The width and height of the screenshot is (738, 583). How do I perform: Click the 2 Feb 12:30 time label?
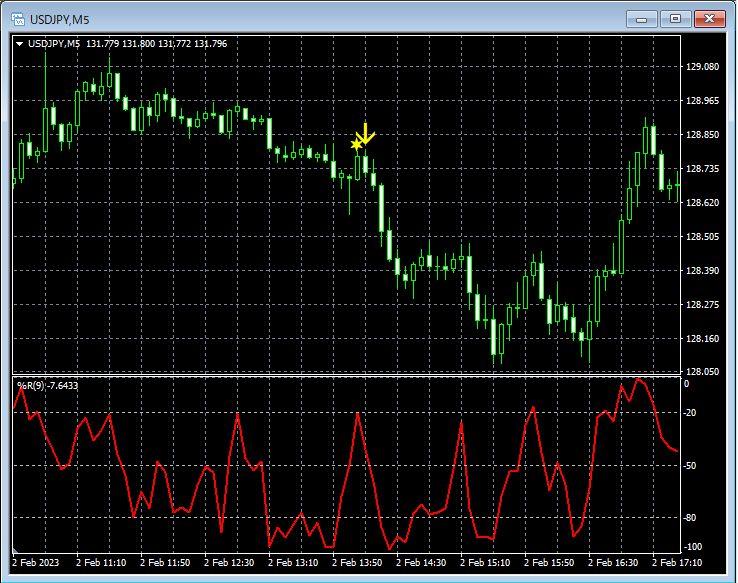pyautogui.click(x=229, y=563)
